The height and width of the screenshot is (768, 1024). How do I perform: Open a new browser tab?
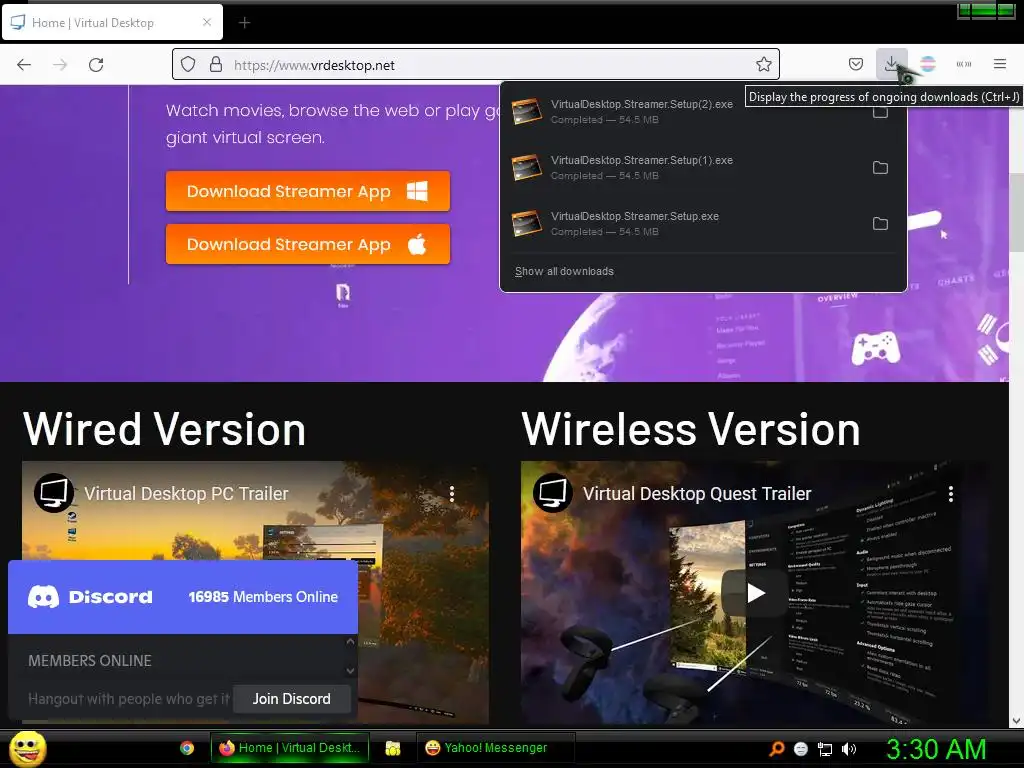point(244,23)
